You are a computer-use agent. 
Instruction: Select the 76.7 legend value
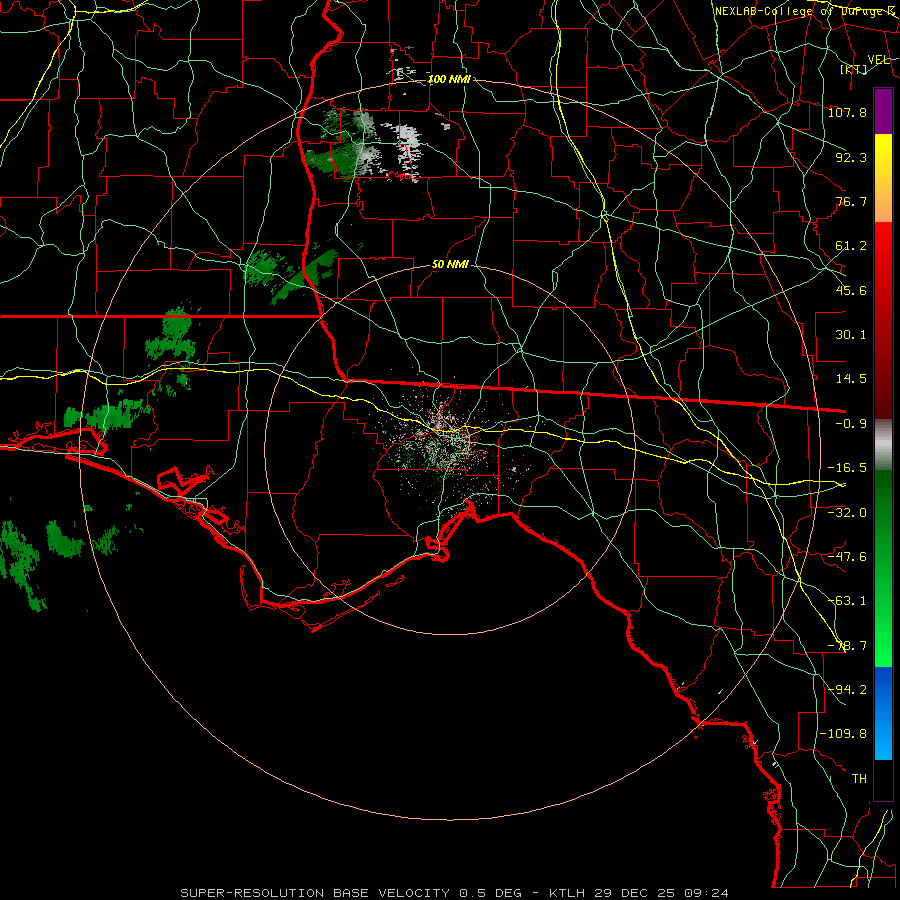(851, 201)
